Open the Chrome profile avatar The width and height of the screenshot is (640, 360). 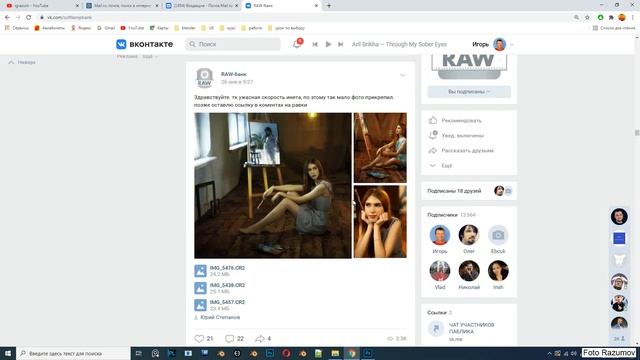pyautogui.click(x=622, y=18)
